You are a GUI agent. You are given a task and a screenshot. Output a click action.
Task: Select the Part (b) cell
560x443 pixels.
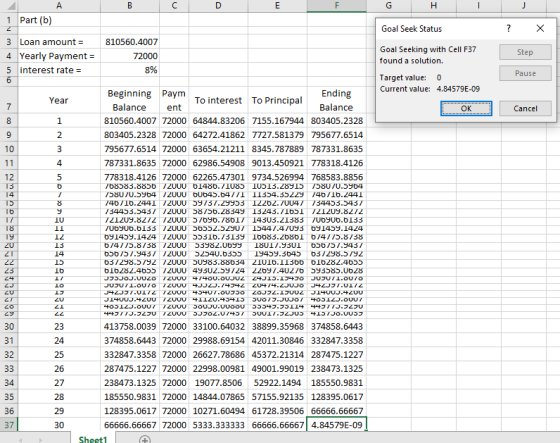point(59,20)
